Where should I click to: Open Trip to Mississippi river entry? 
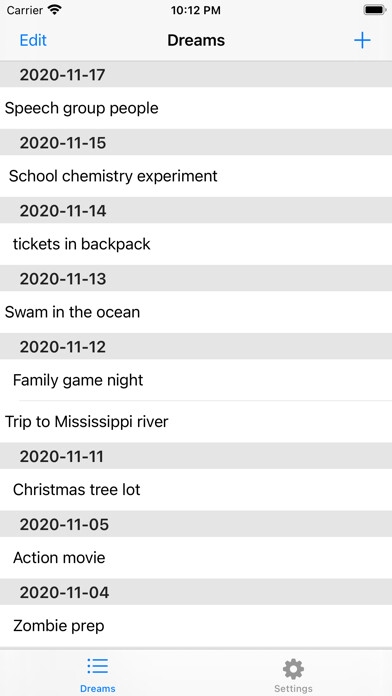[x=196, y=422]
